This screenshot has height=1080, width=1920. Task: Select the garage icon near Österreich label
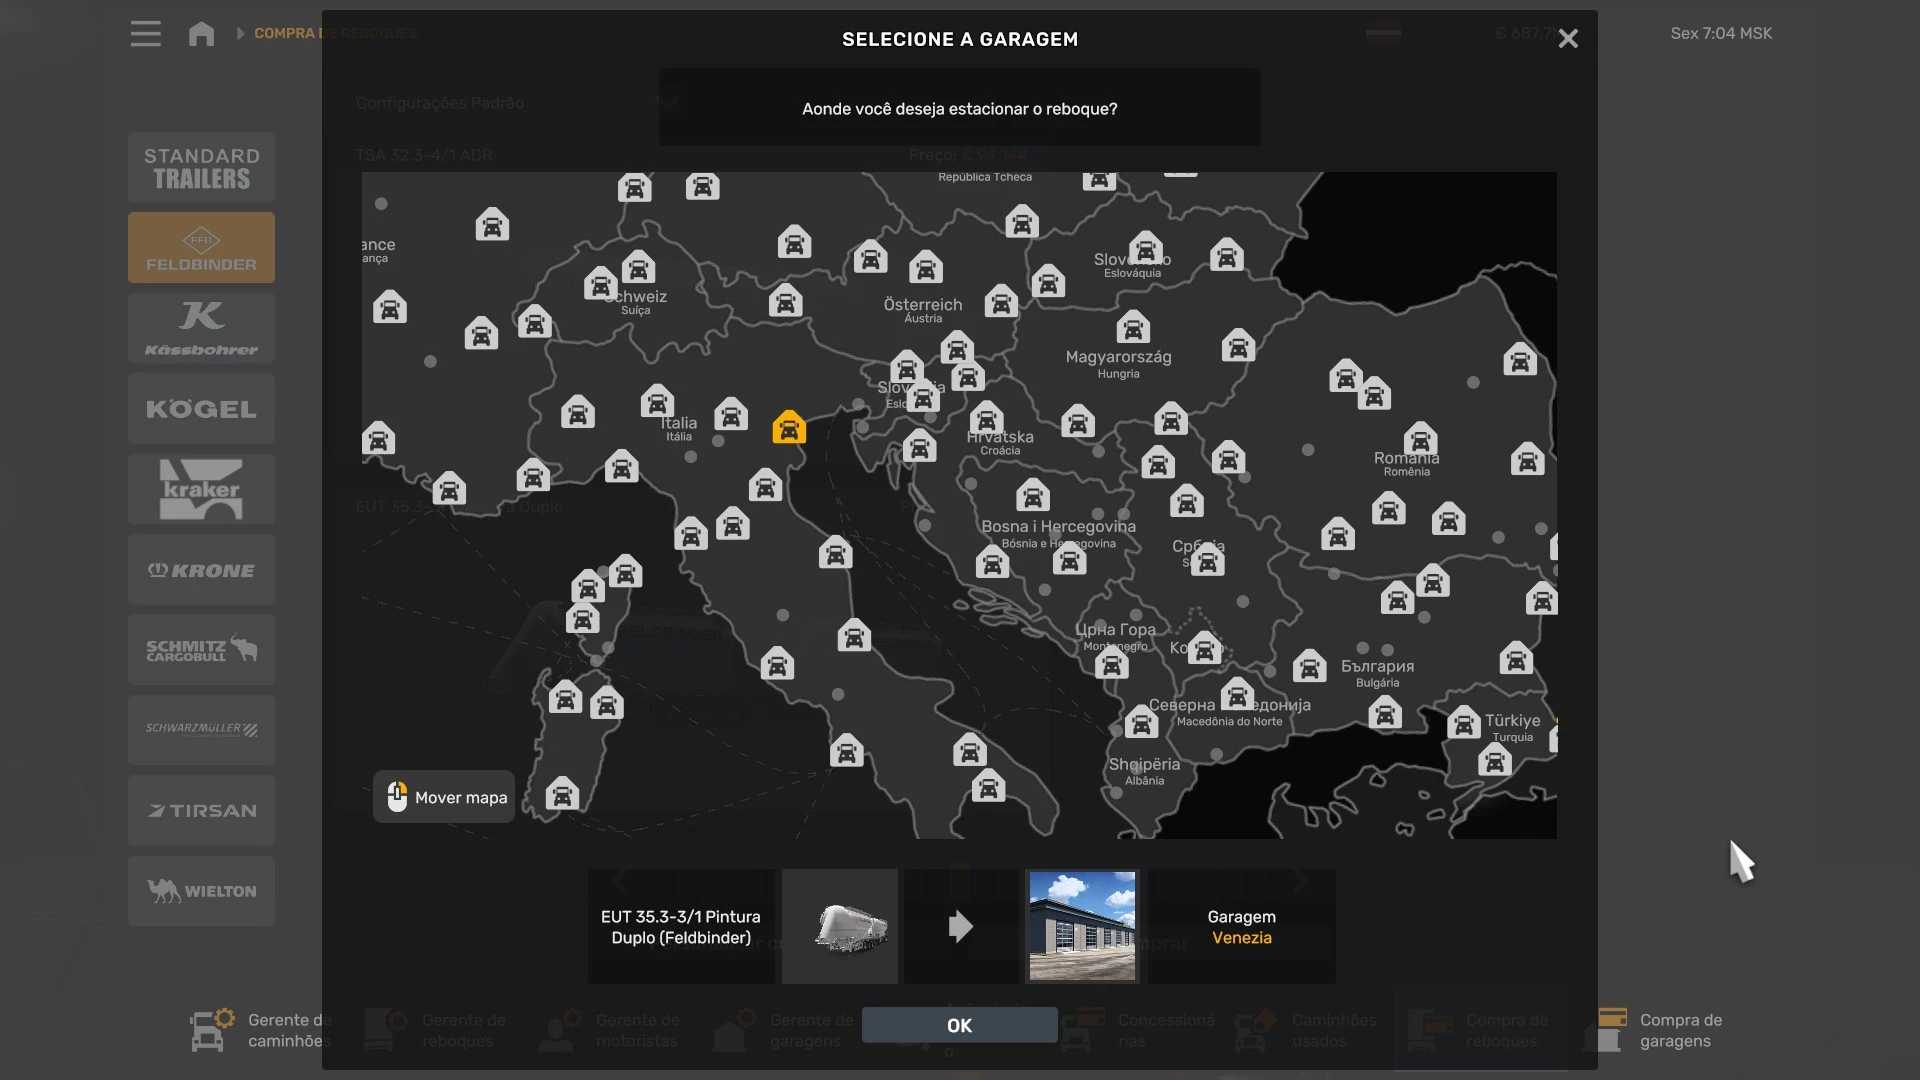pyautogui.click(x=926, y=268)
